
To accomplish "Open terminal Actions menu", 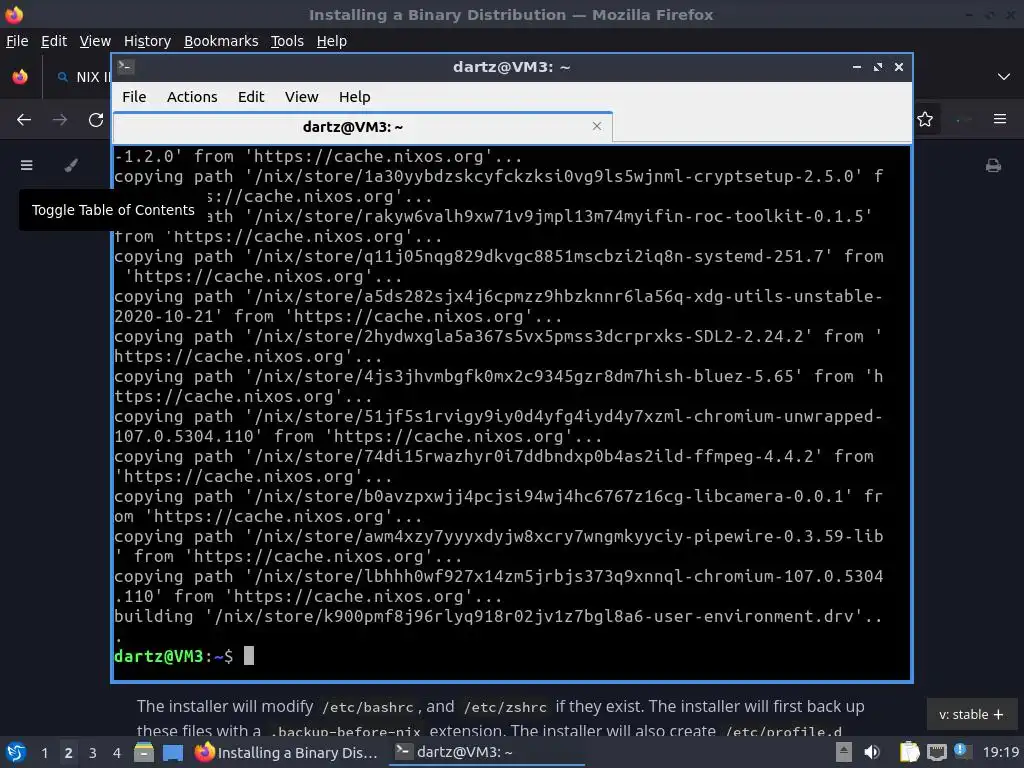I will [x=192, y=97].
